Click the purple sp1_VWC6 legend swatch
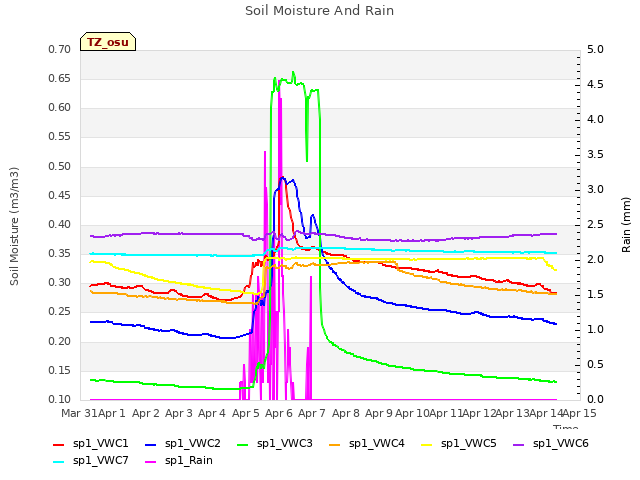The width and height of the screenshot is (640, 480). [x=519, y=444]
